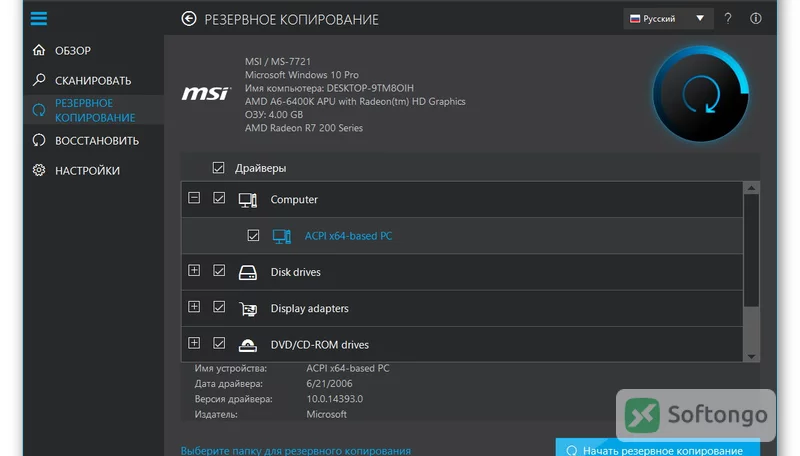
Task: Collapse the Computer category
Action: (194, 197)
